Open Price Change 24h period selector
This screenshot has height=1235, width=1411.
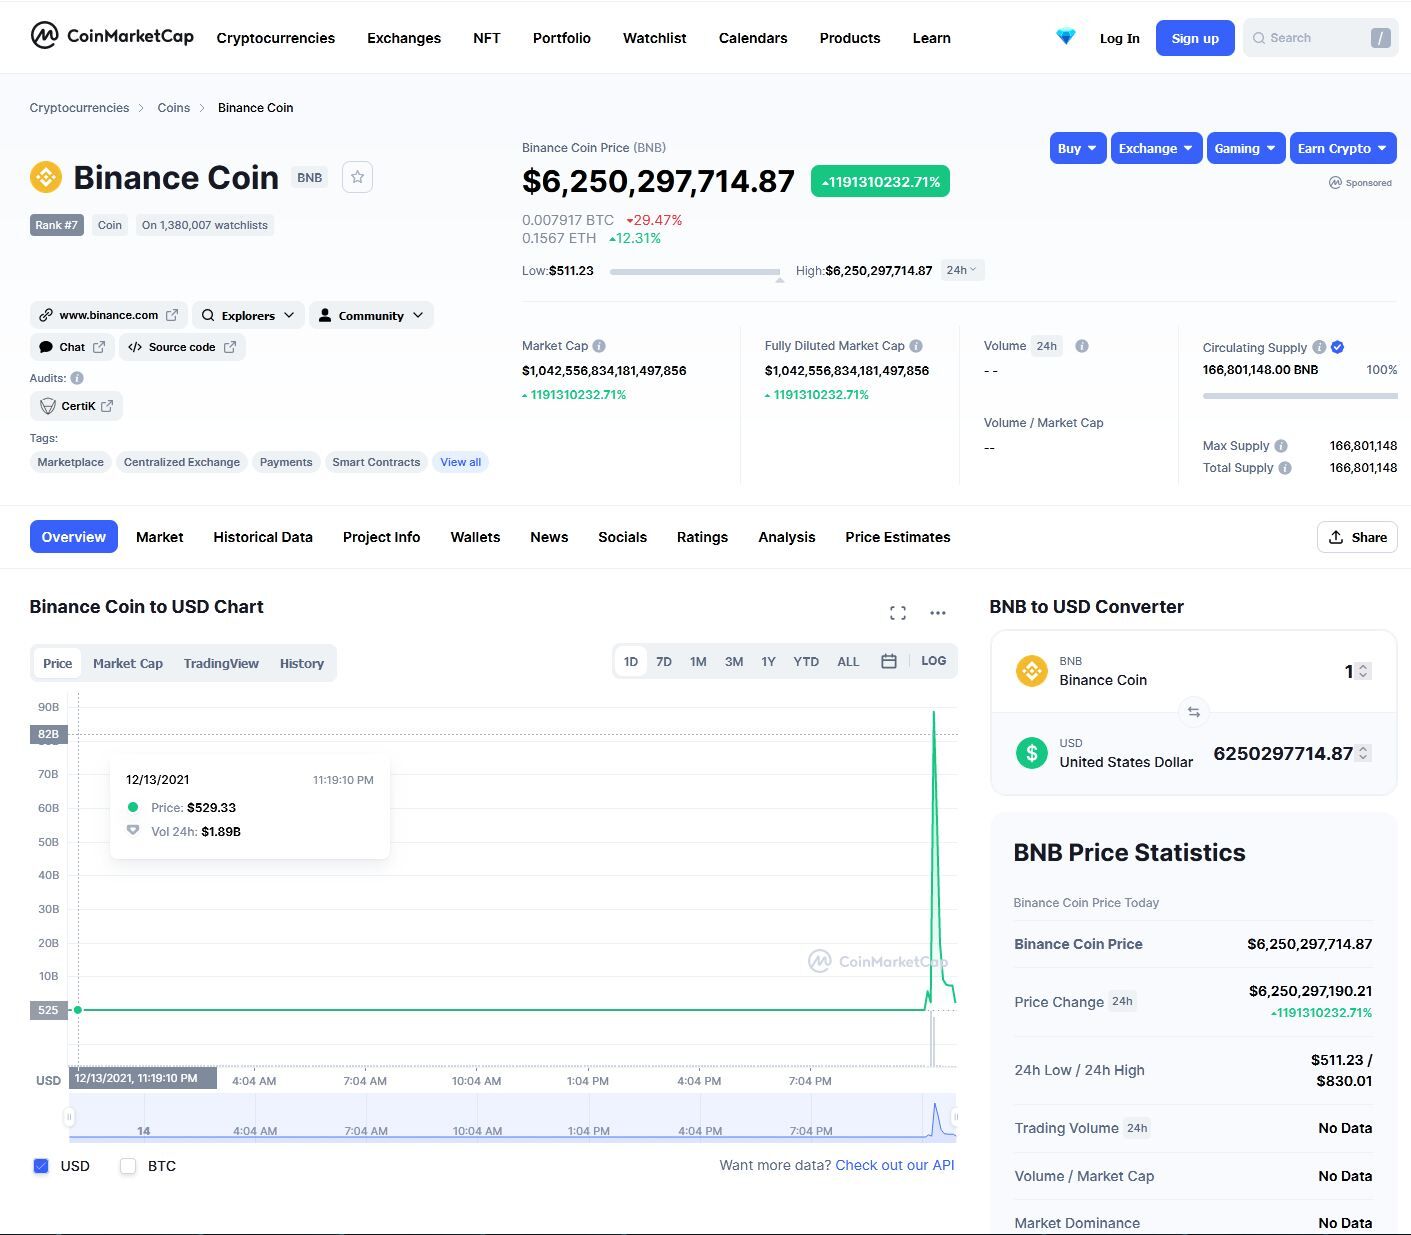[x=1123, y=1001]
